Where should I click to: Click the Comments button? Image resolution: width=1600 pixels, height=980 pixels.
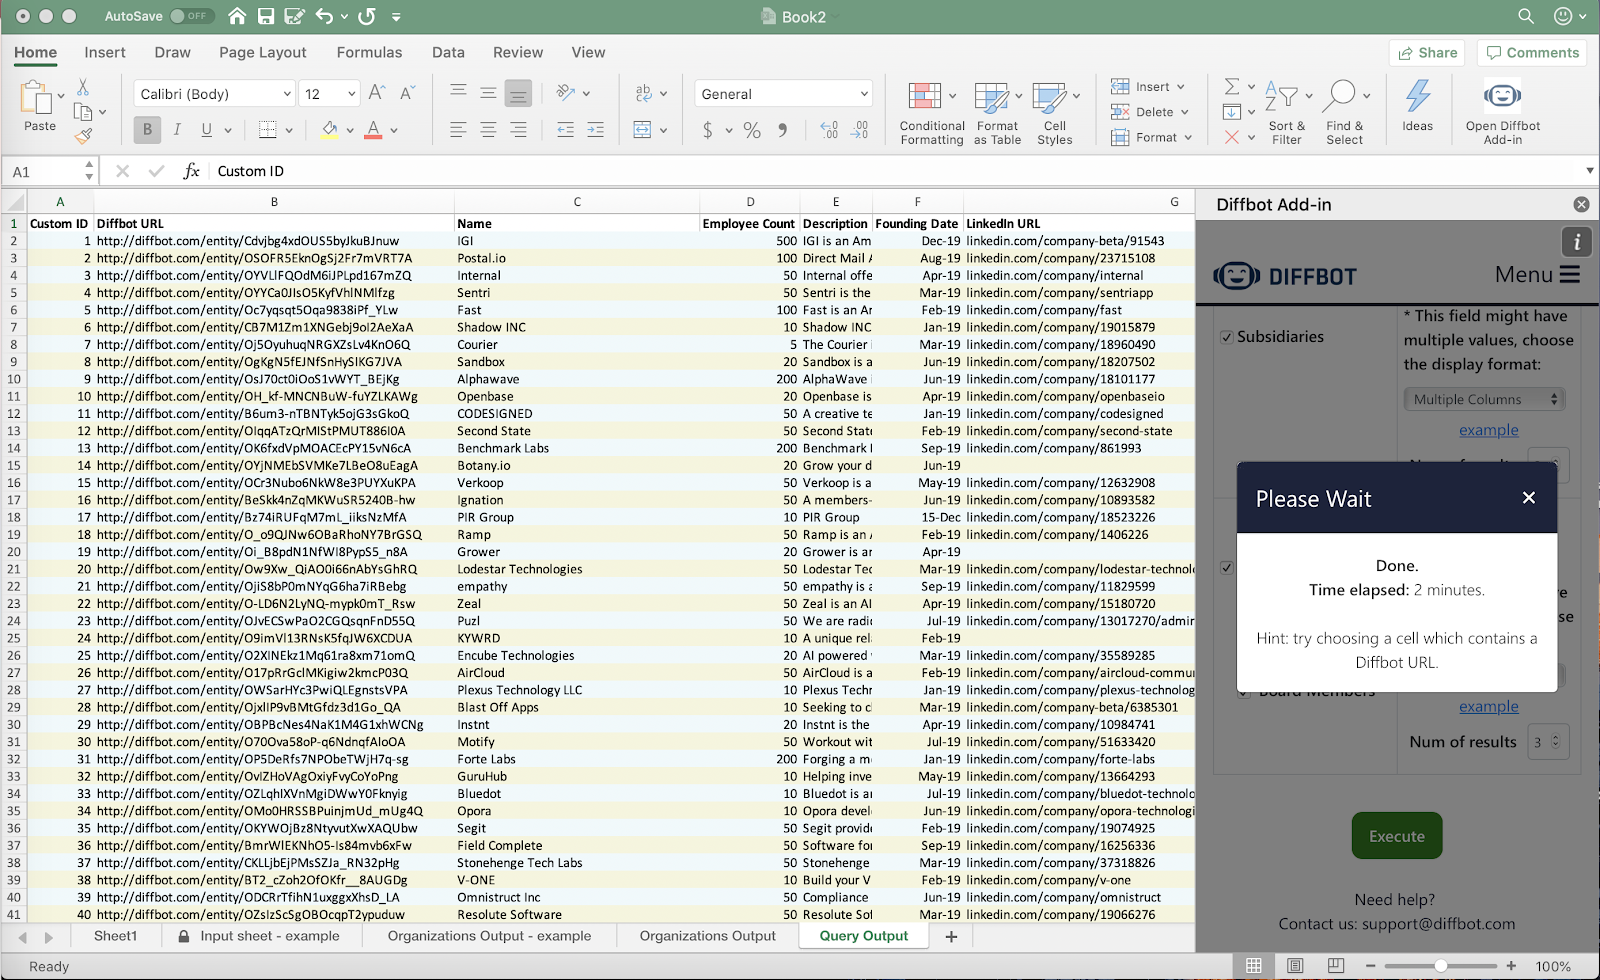click(1532, 53)
